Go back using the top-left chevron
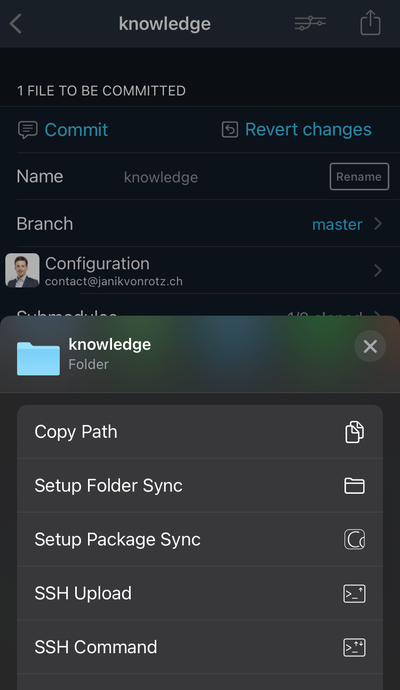 tap(16, 23)
